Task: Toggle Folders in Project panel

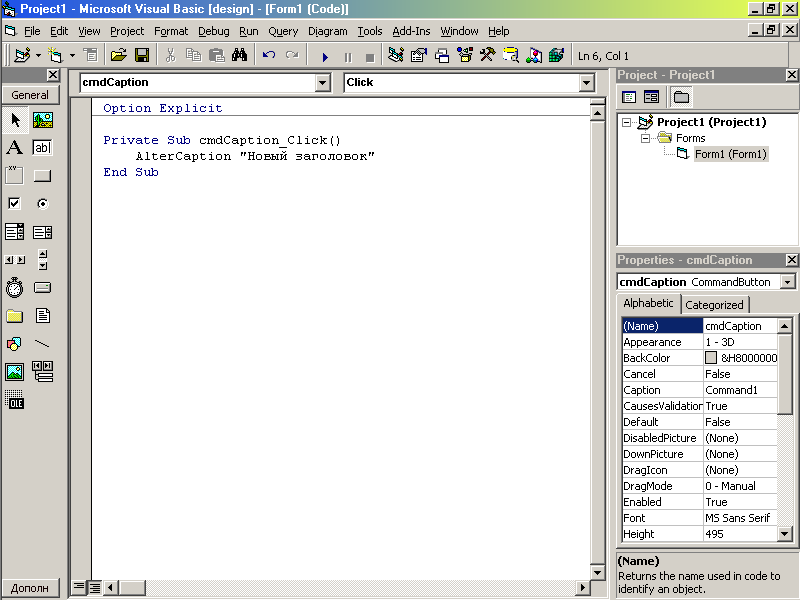Action: click(681, 97)
